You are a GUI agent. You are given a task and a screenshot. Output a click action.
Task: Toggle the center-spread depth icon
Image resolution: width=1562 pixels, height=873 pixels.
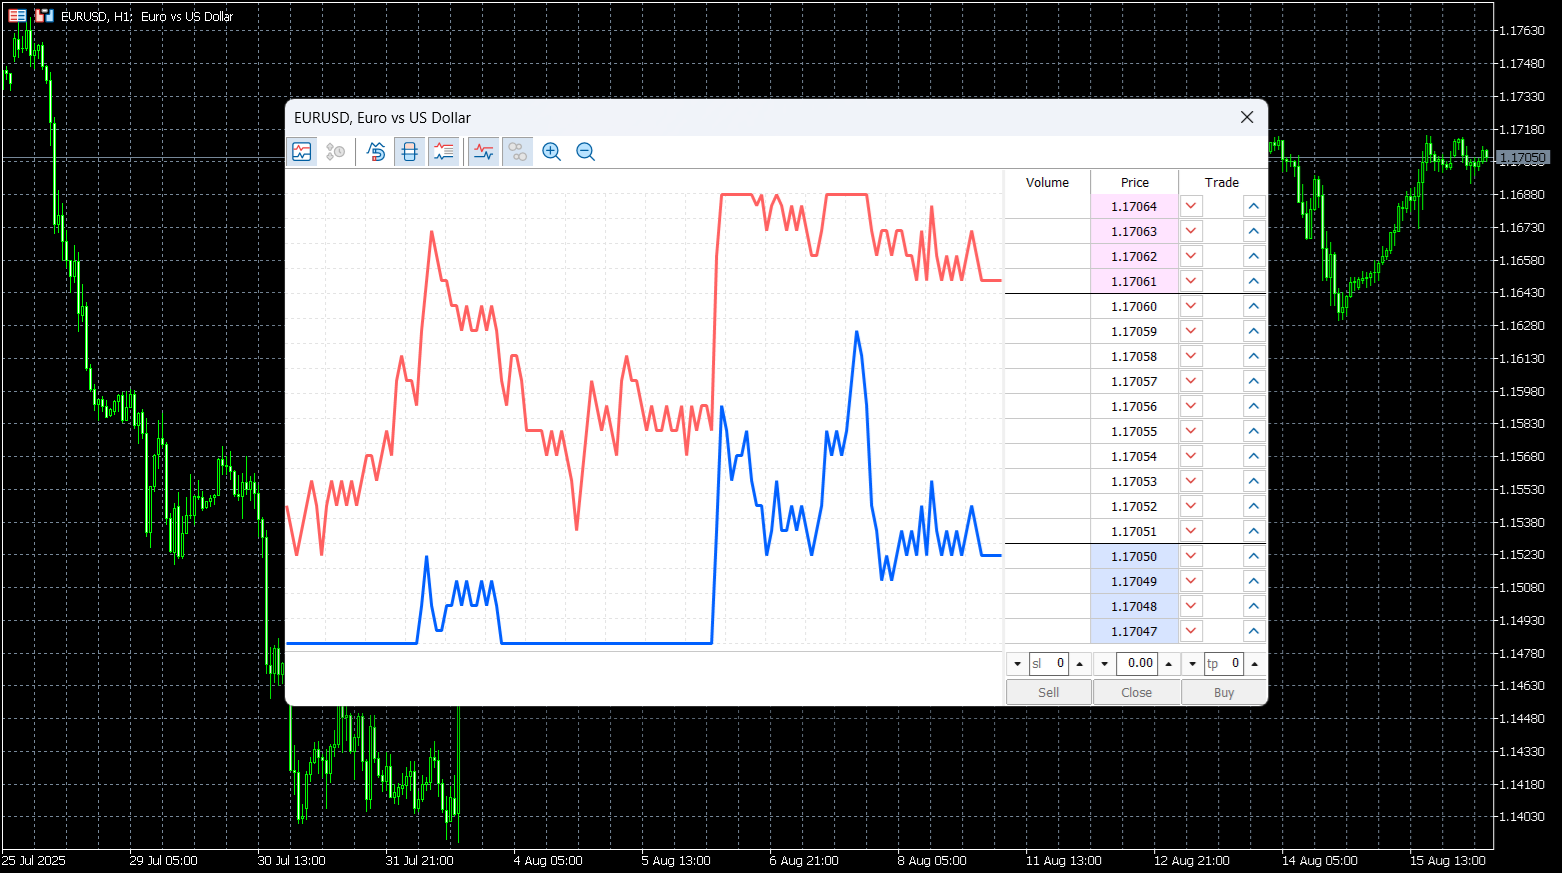(x=410, y=152)
